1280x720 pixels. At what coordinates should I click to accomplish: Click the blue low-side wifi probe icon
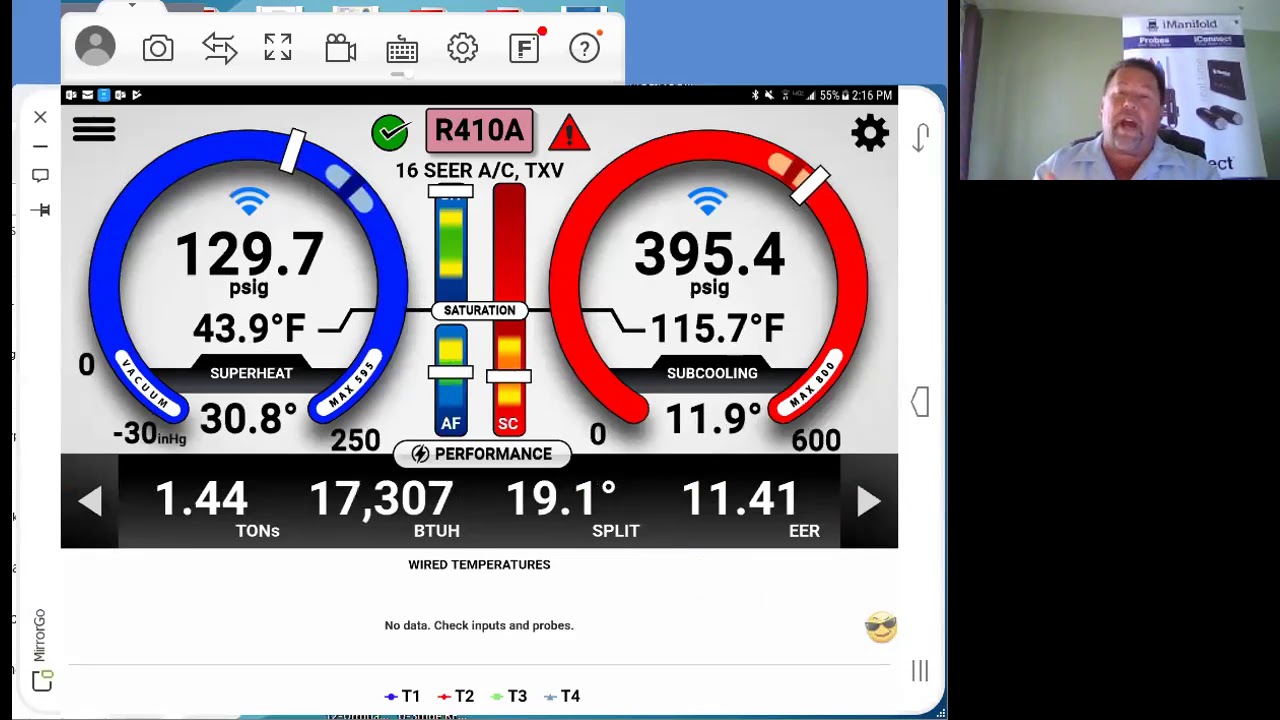249,202
